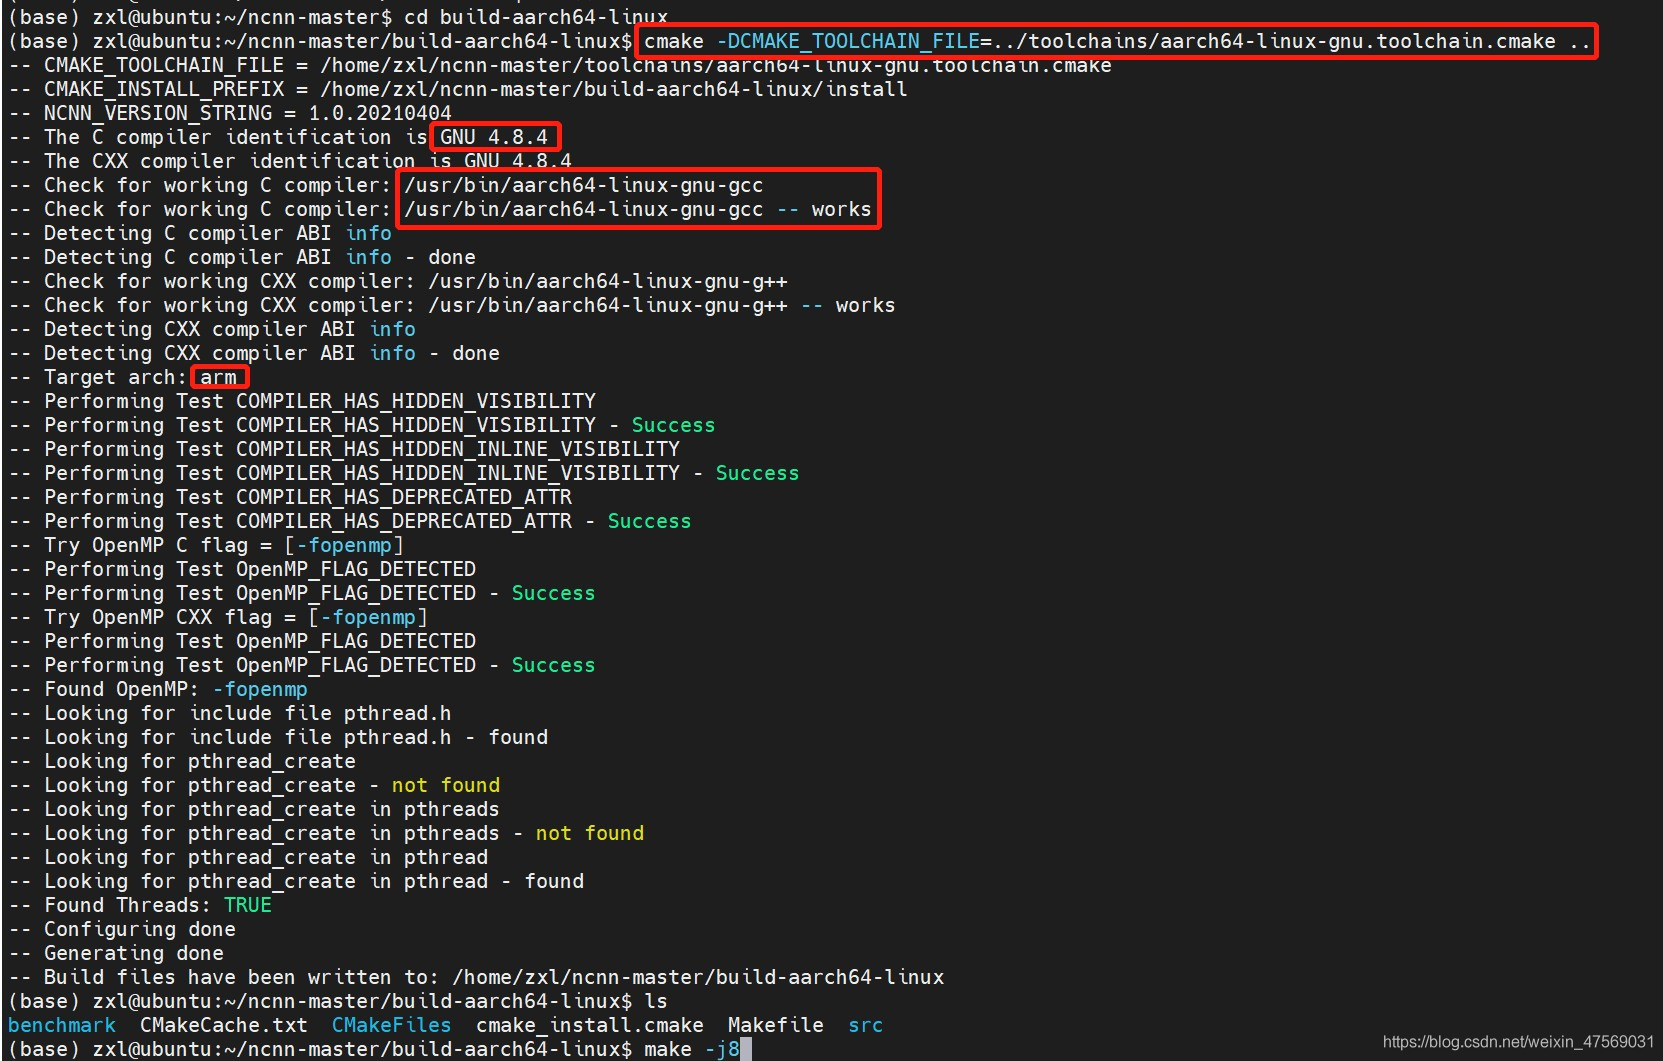Viewport: 1663px width, 1061px height.
Task: Click the 'Detecting C compiler ABI info - done' line
Action: tap(243, 257)
